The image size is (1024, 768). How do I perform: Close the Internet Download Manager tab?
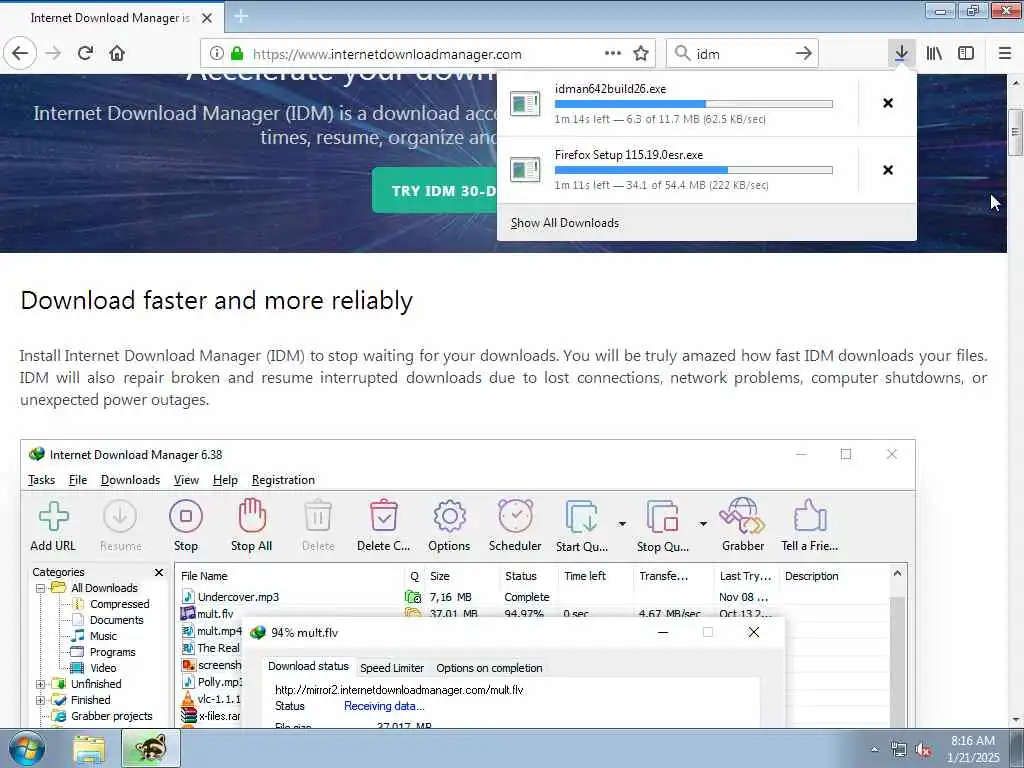tap(207, 18)
